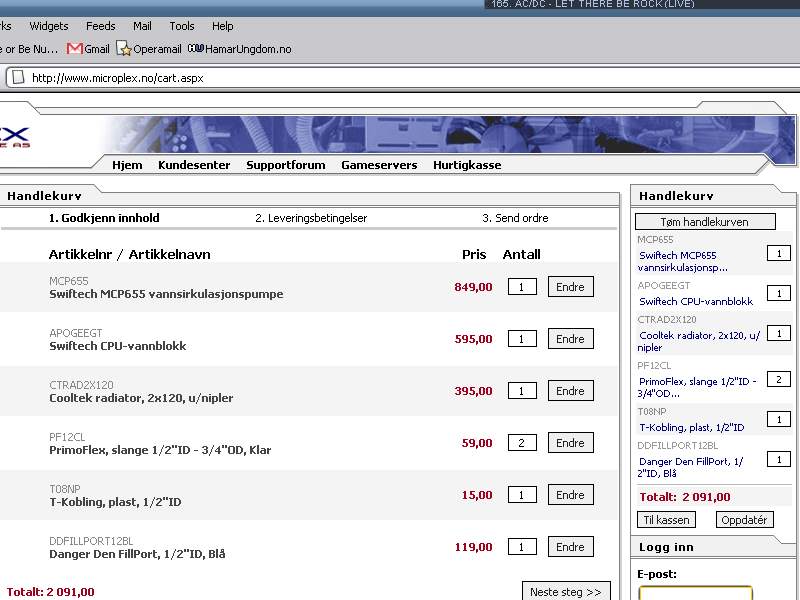Select step 3. Send ordre

pos(515,218)
